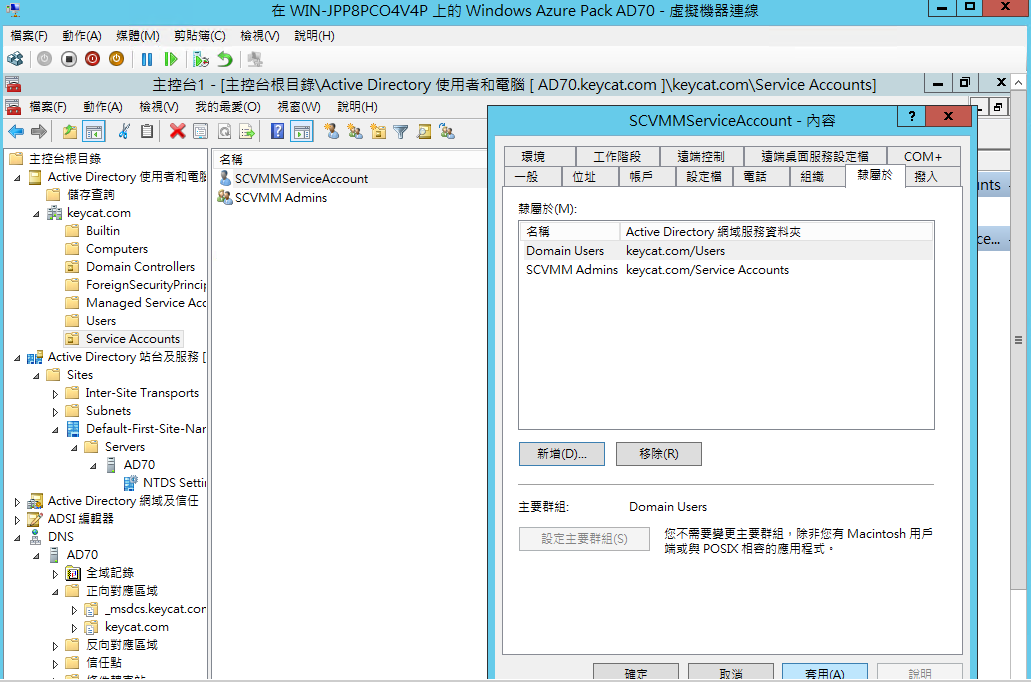This screenshot has height=682, width=1031.
Task: Expand the ADSI 編輯器 node
Action: (18, 520)
